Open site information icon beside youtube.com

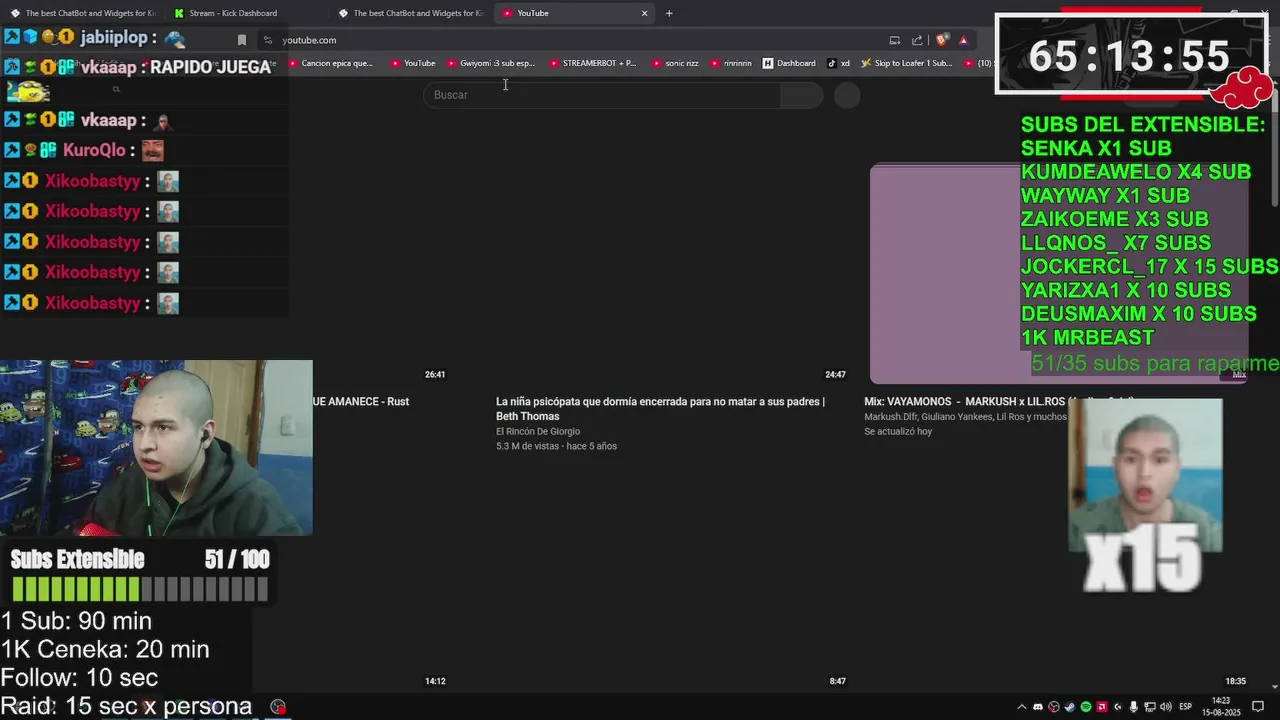(x=268, y=40)
